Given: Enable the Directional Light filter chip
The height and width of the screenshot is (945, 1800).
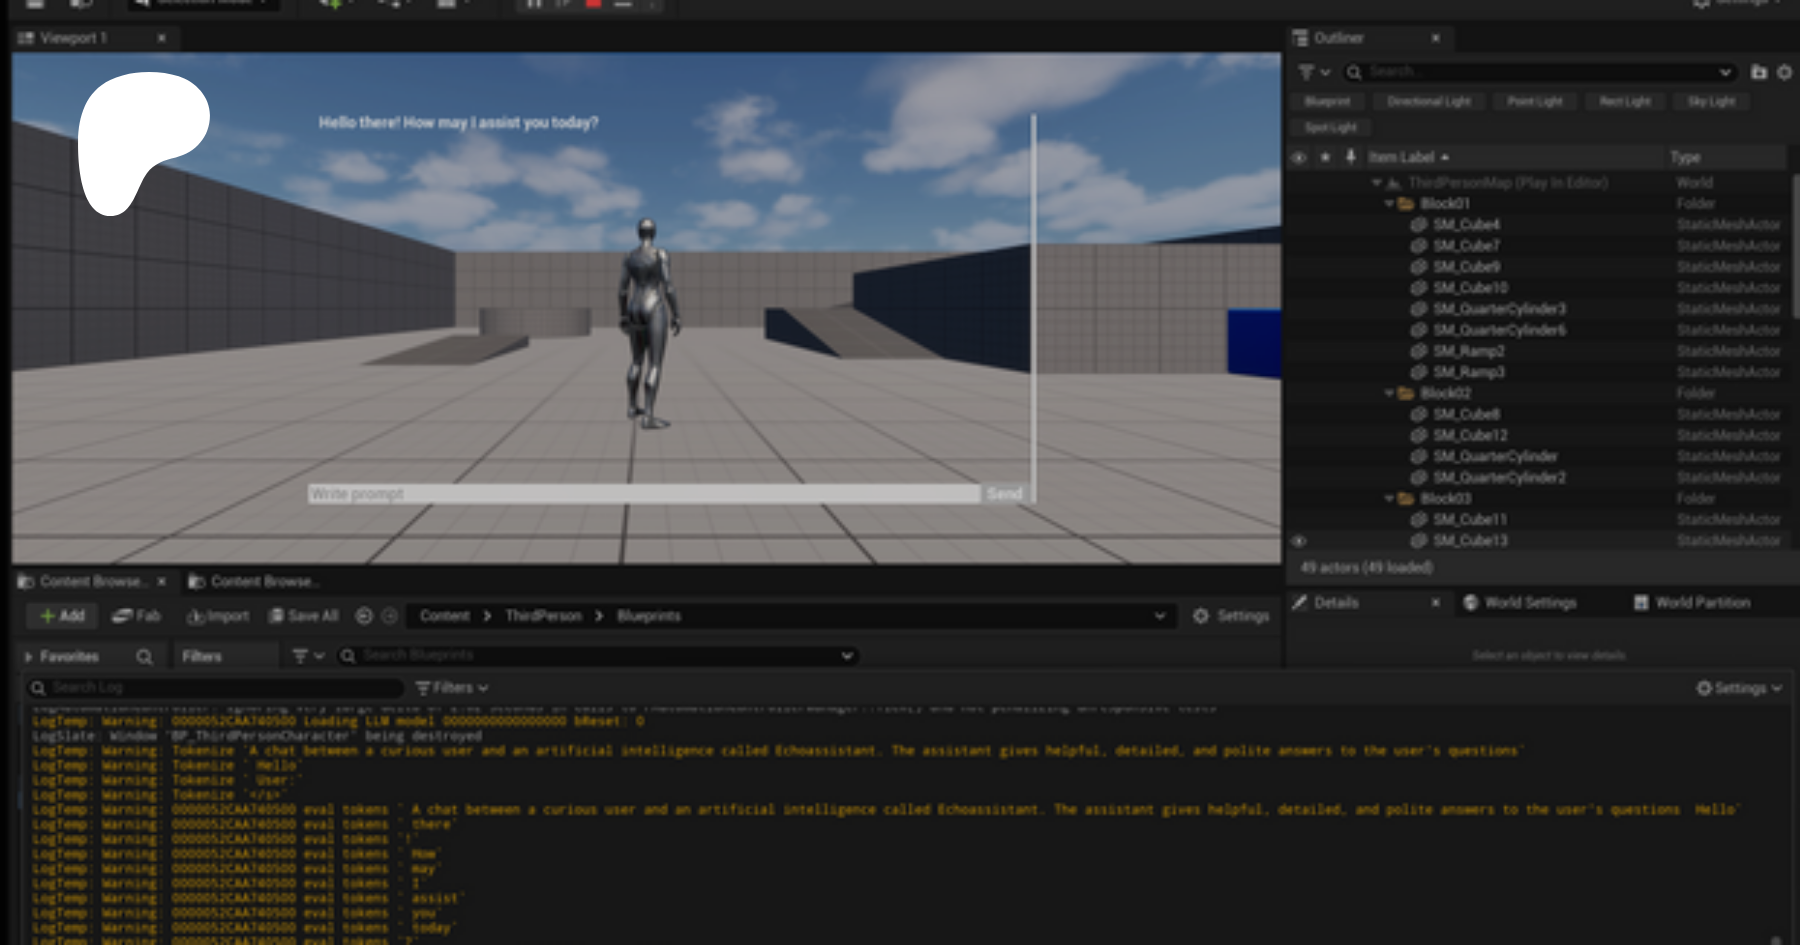Looking at the screenshot, I should pos(1428,101).
